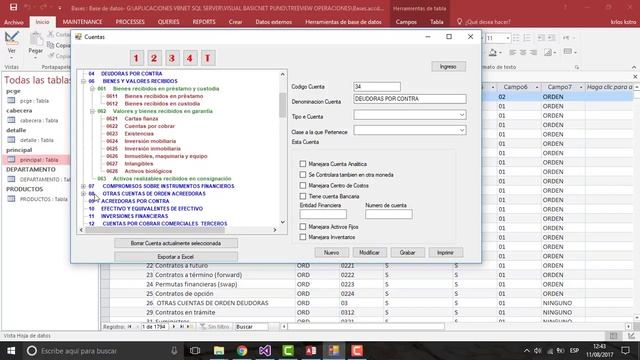Check Manejara Activos Fijos
This screenshot has width=640, height=360.
(303, 227)
